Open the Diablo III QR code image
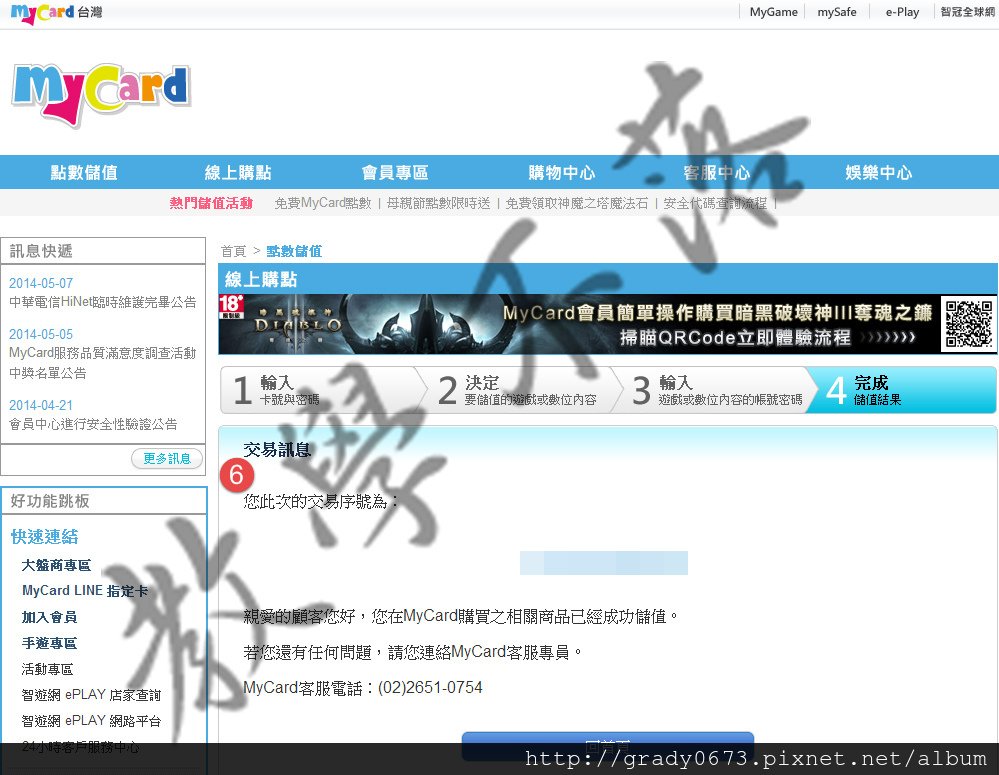The height and width of the screenshot is (775, 999). pos(968,324)
